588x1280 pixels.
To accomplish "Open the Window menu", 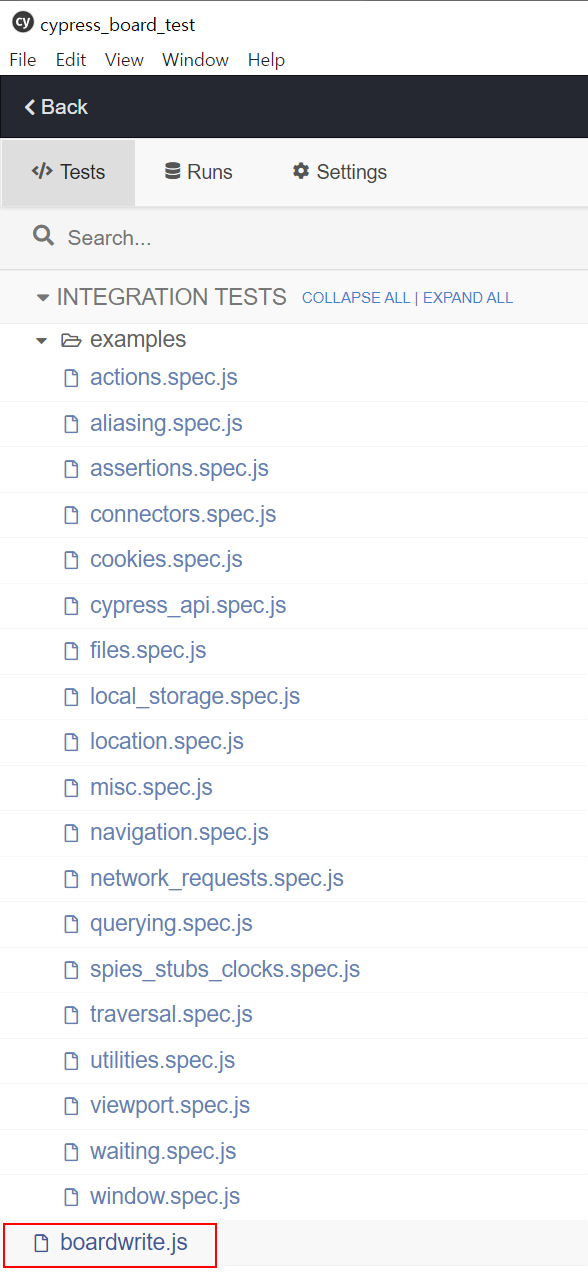I will 196,60.
